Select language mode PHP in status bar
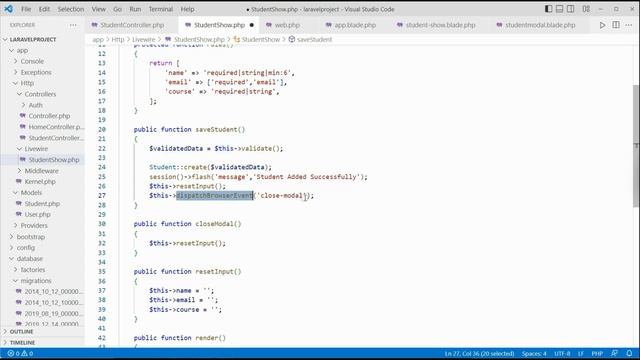This screenshot has width=640, height=360. pyautogui.click(x=597, y=353)
